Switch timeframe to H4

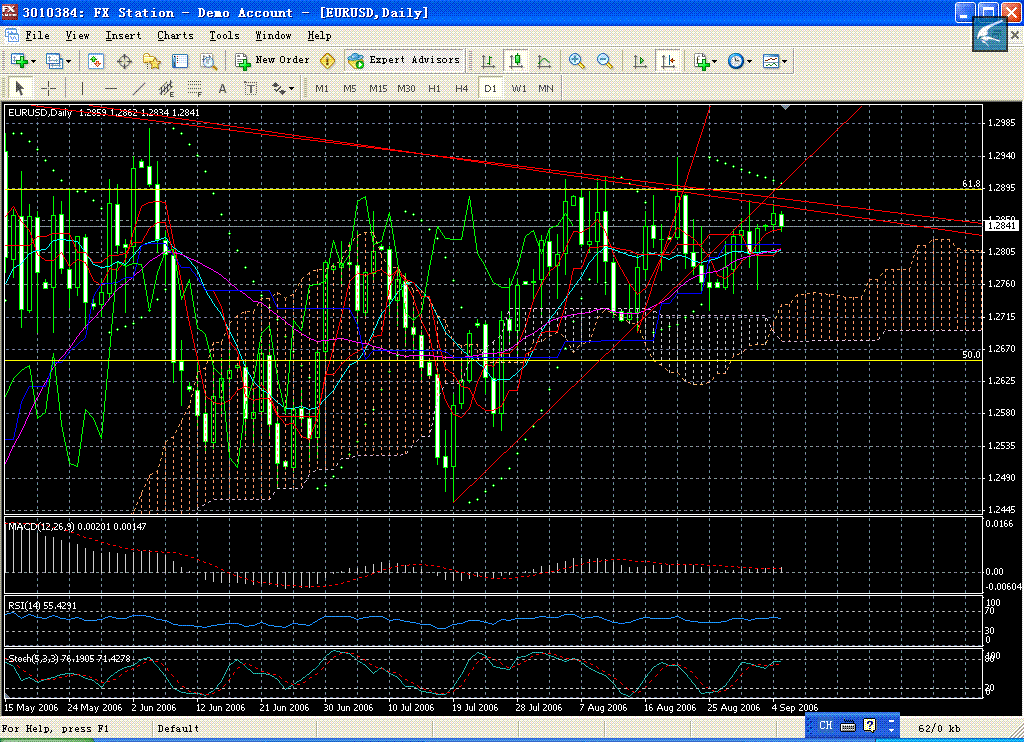point(461,88)
